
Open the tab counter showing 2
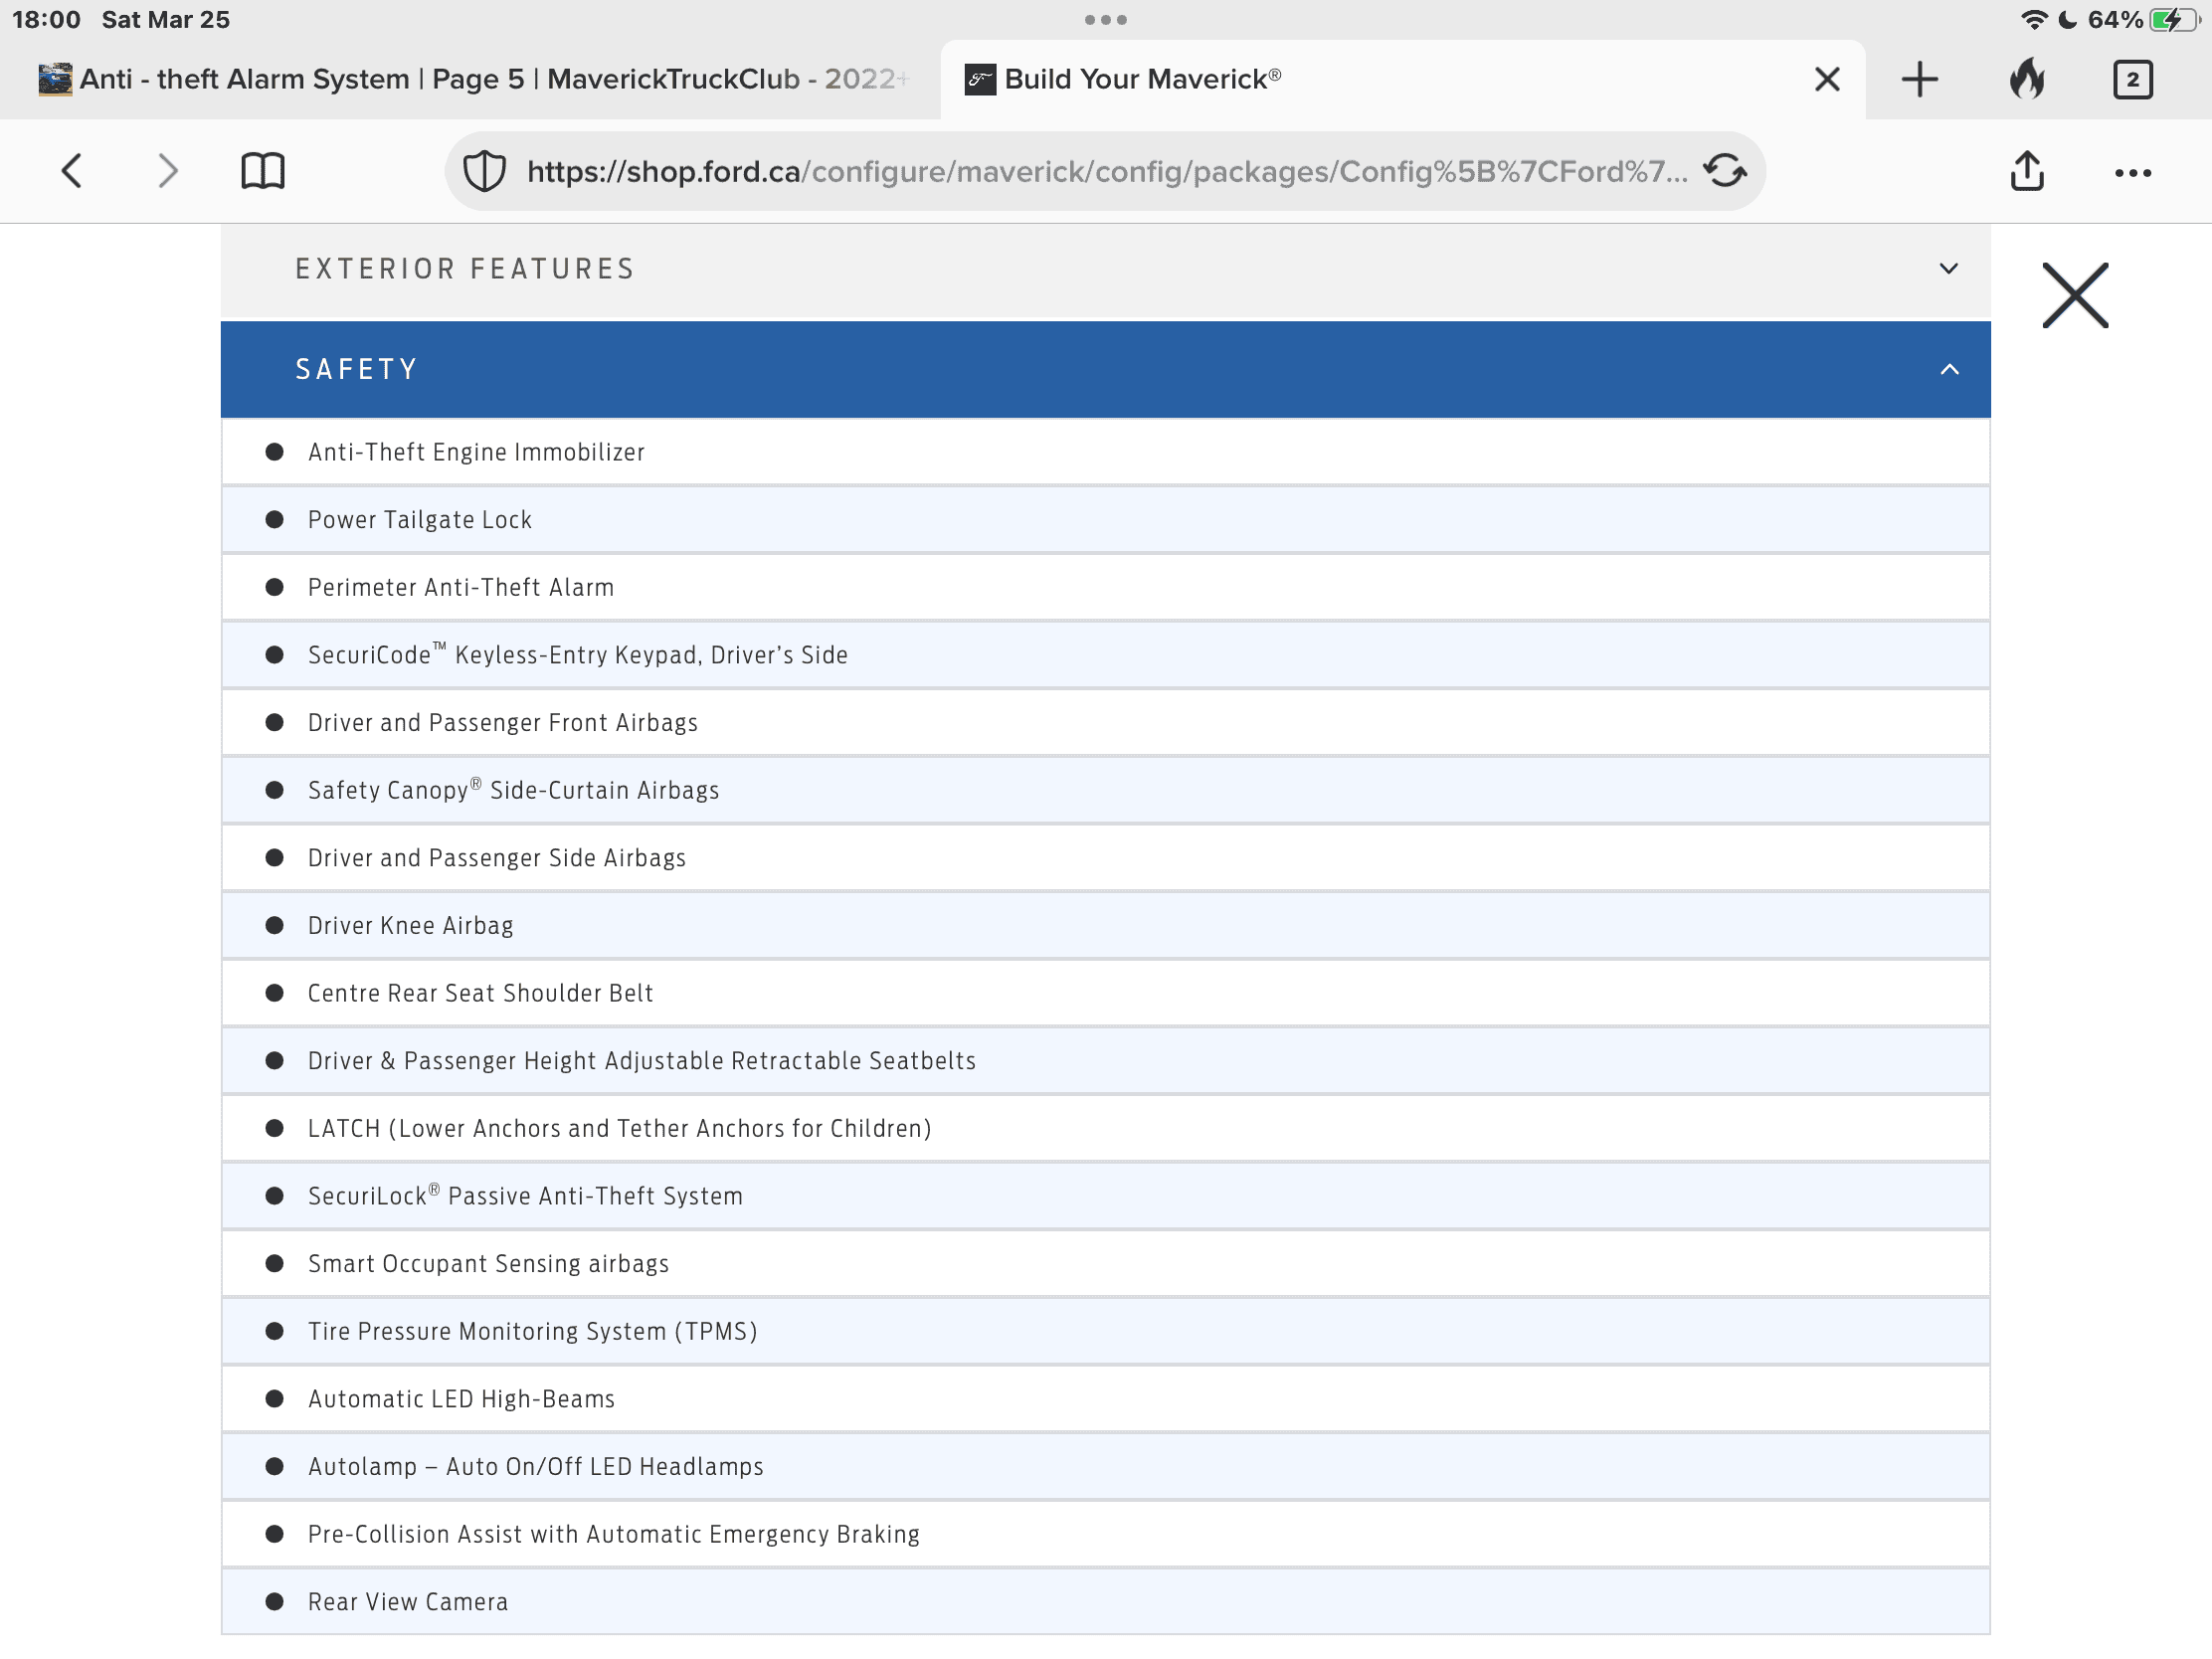coord(2133,79)
